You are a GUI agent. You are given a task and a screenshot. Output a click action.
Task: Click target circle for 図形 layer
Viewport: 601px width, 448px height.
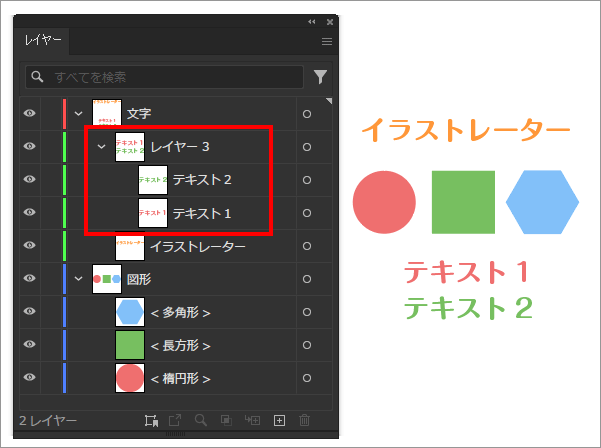click(307, 279)
